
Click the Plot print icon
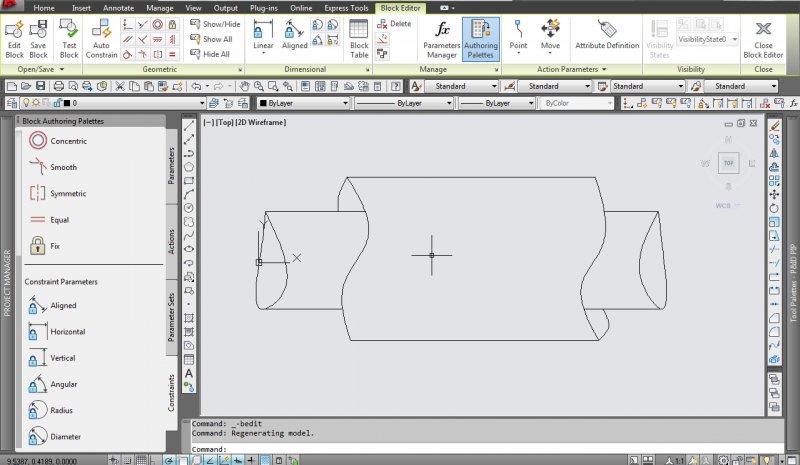pos(59,86)
